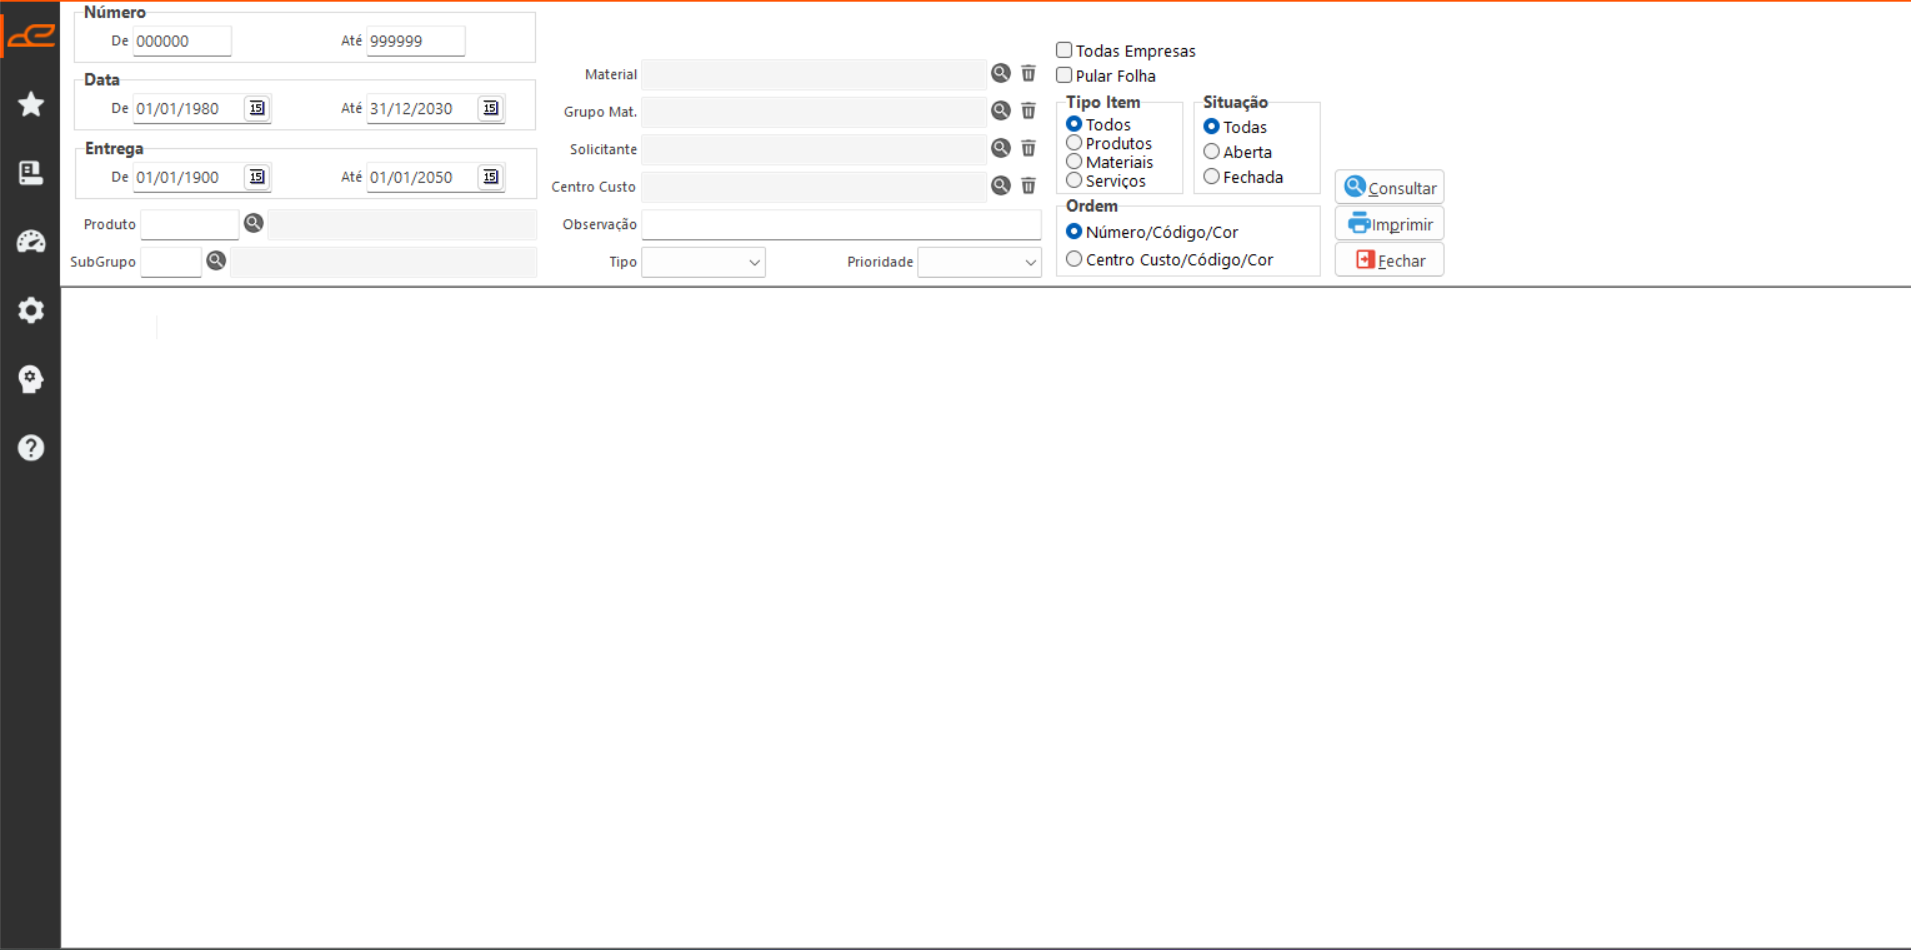Select the Materiais item type
Screen dimensions: 1911x950
point(1074,162)
